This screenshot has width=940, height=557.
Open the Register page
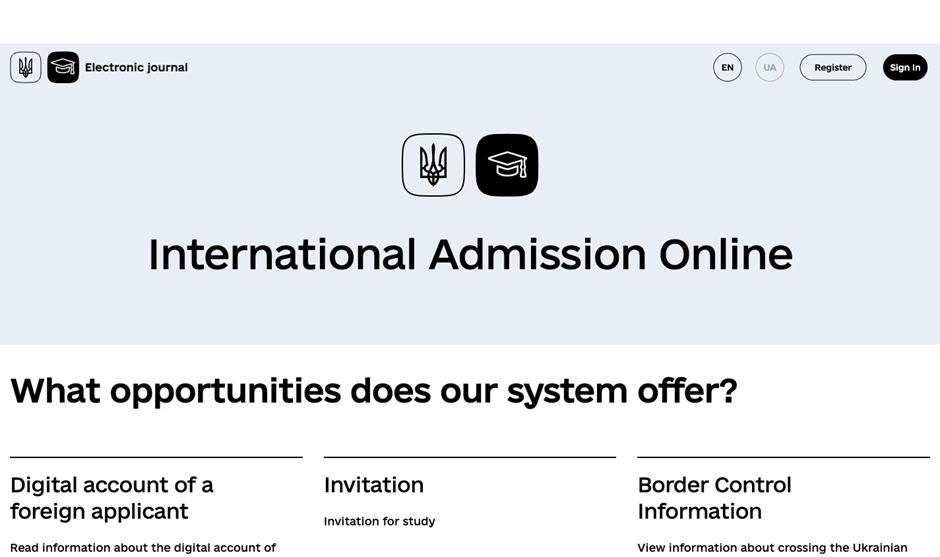833,67
